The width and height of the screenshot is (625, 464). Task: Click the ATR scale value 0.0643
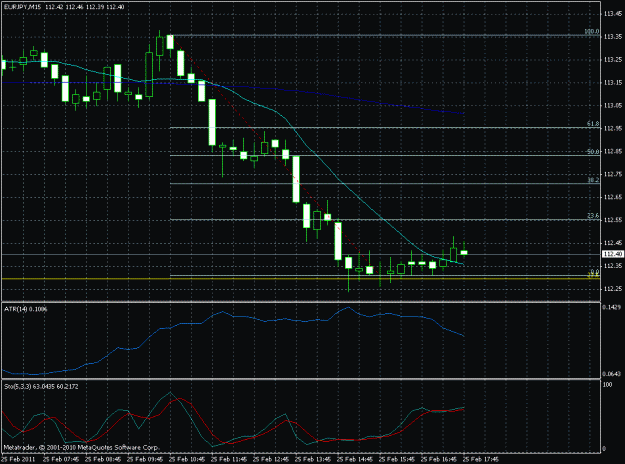(x=612, y=374)
